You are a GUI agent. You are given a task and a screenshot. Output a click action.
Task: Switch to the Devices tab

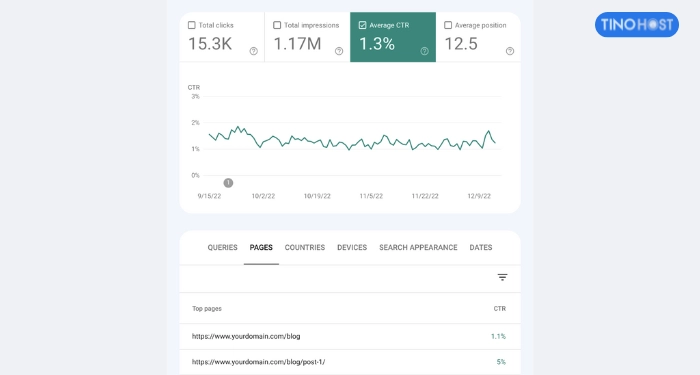(352, 247)
